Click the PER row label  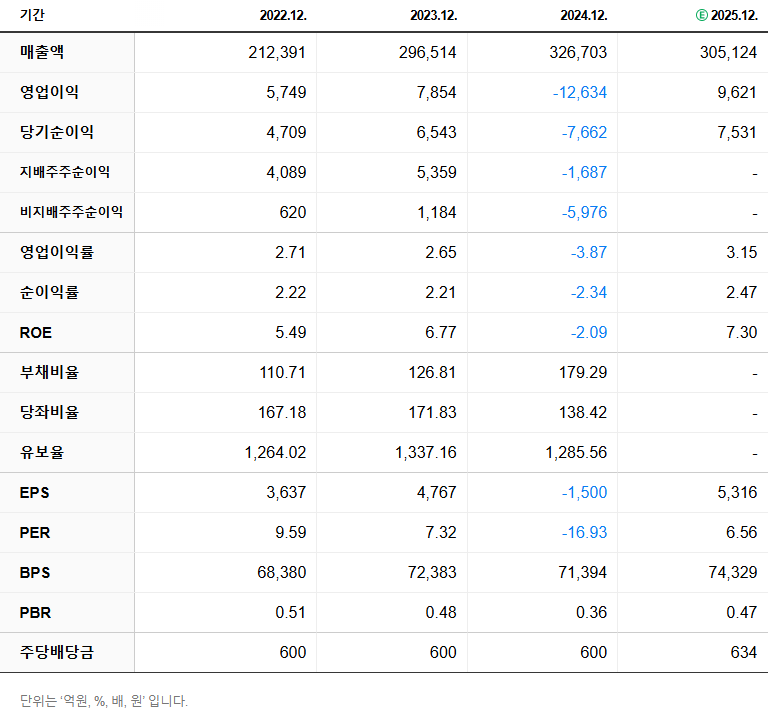pyautogui.click(x=35, y=533)
